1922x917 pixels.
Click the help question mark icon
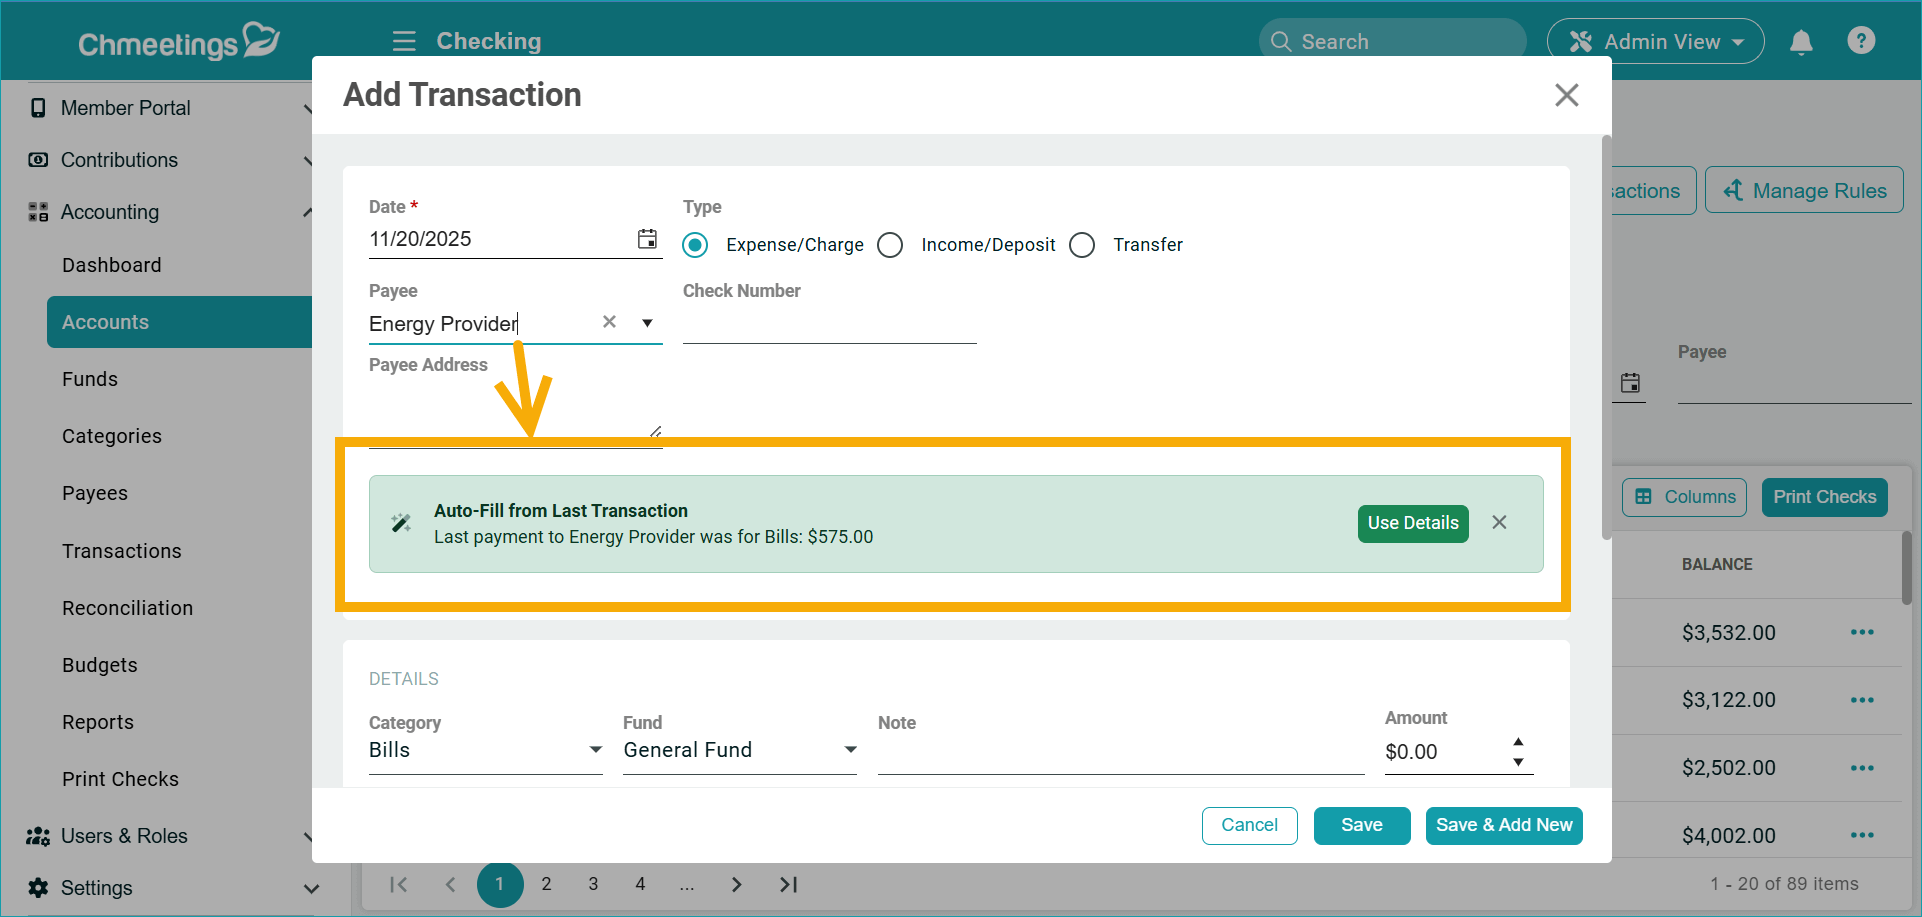tap(1861, 40)
